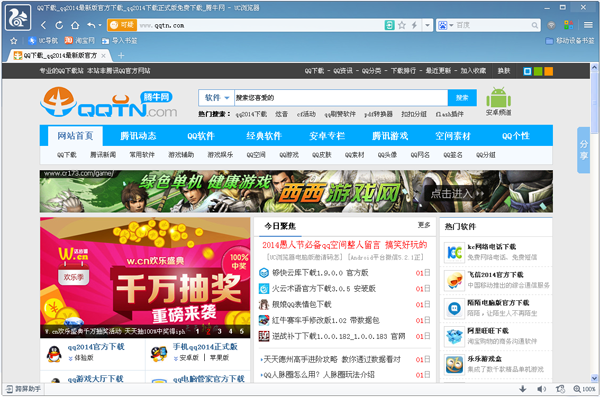Click the UC browser squirrel logo
The image size is (600, 397).
(x=18, y=18)
